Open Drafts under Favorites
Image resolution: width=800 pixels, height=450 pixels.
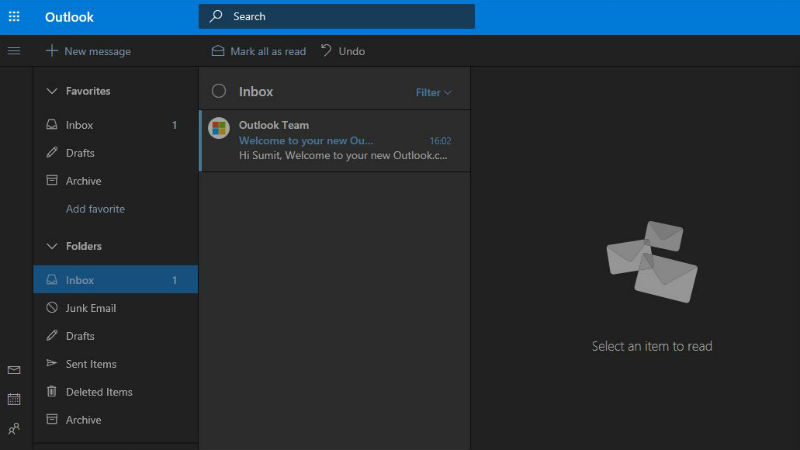[115, 153]
